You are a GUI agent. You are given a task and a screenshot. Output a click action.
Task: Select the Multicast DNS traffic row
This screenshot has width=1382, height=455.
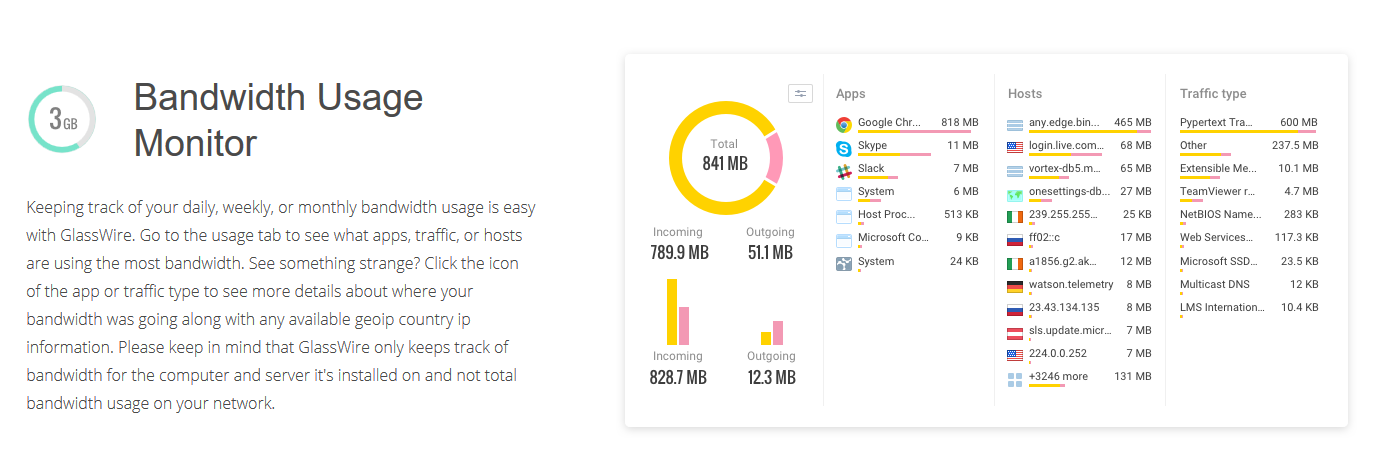tap(1214, 284)
